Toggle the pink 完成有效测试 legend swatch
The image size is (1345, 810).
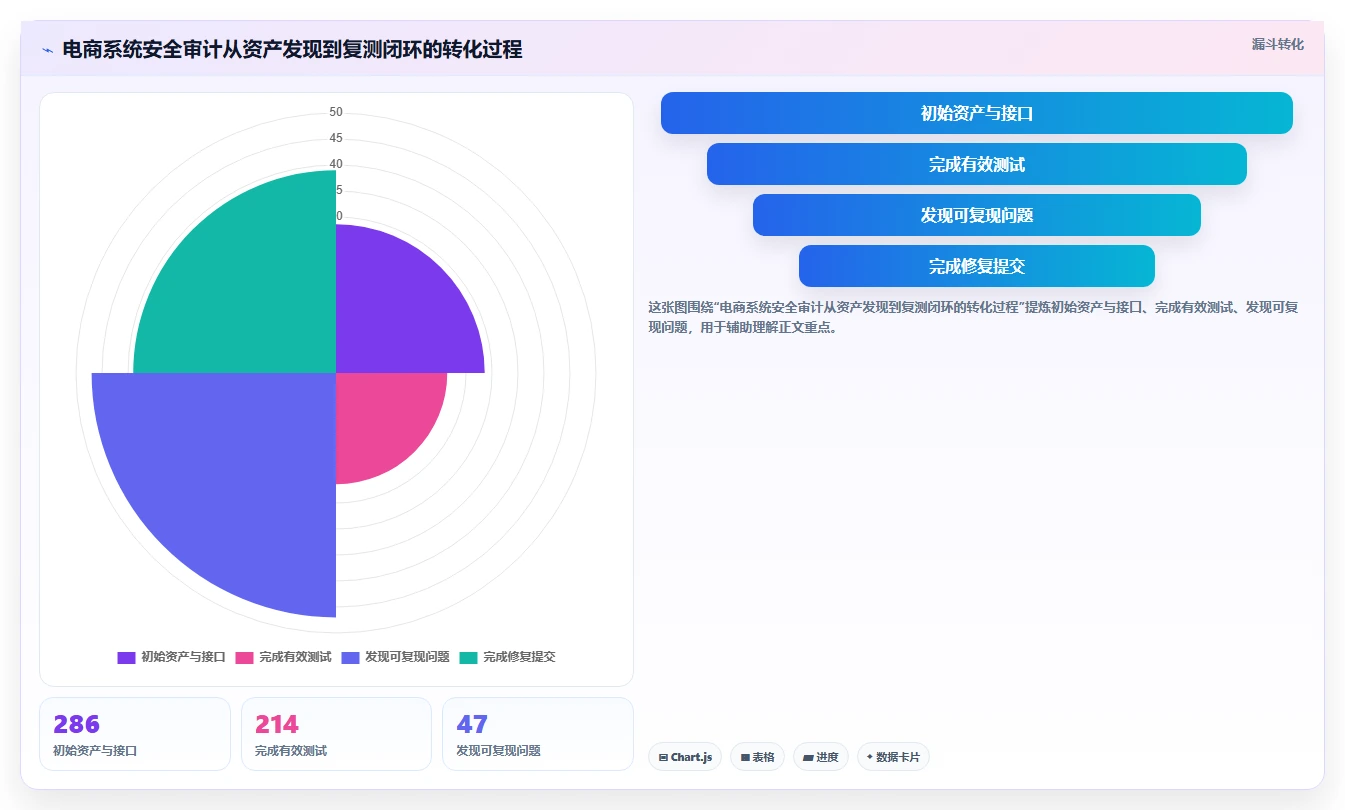244,657
